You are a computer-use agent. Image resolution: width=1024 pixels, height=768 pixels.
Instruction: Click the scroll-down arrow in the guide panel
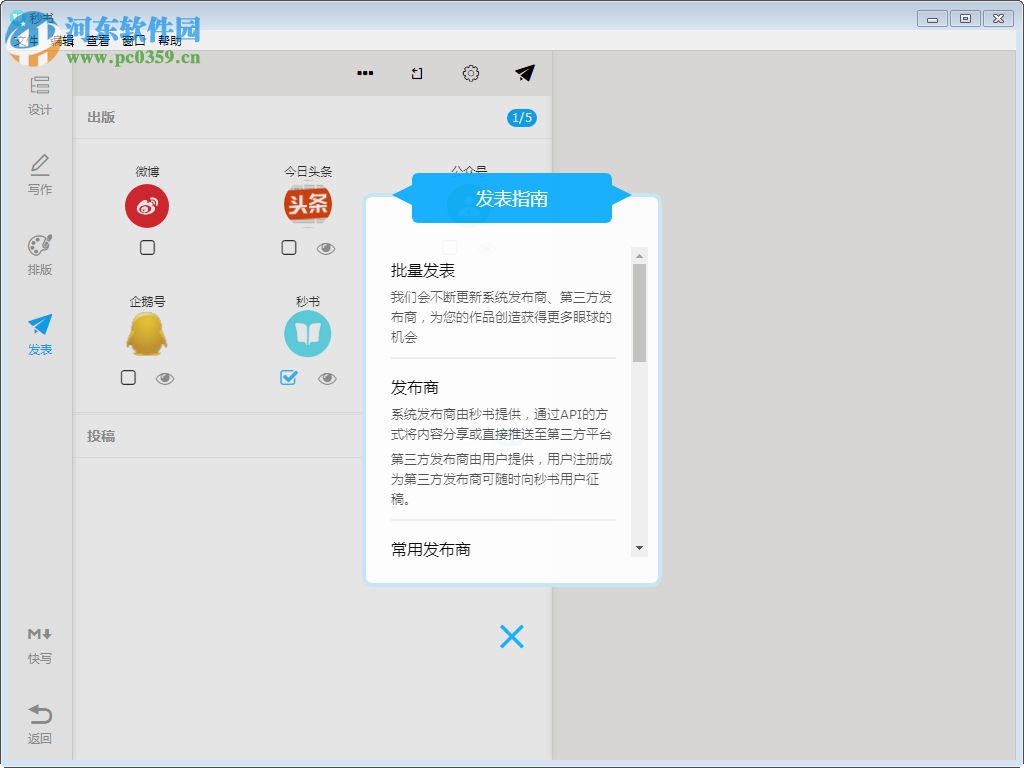coord(639,547)
